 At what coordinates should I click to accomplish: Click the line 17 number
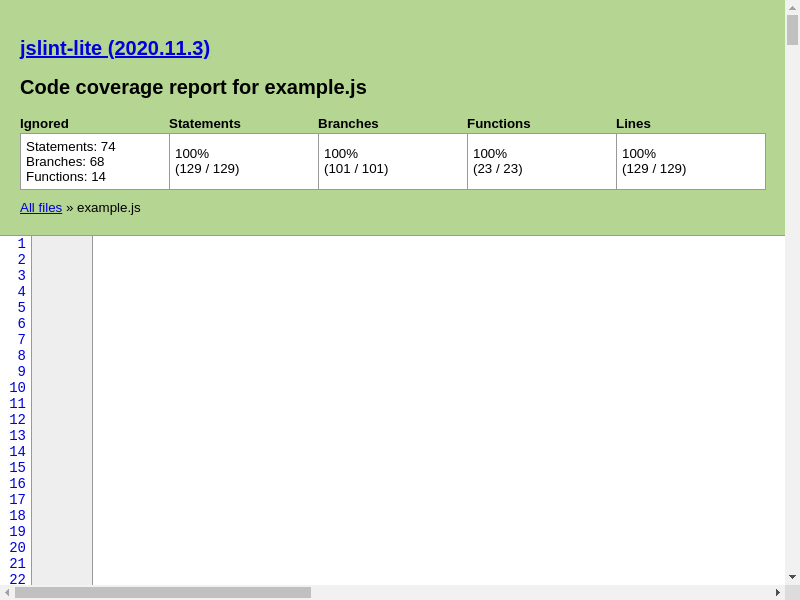click(17, 499)
